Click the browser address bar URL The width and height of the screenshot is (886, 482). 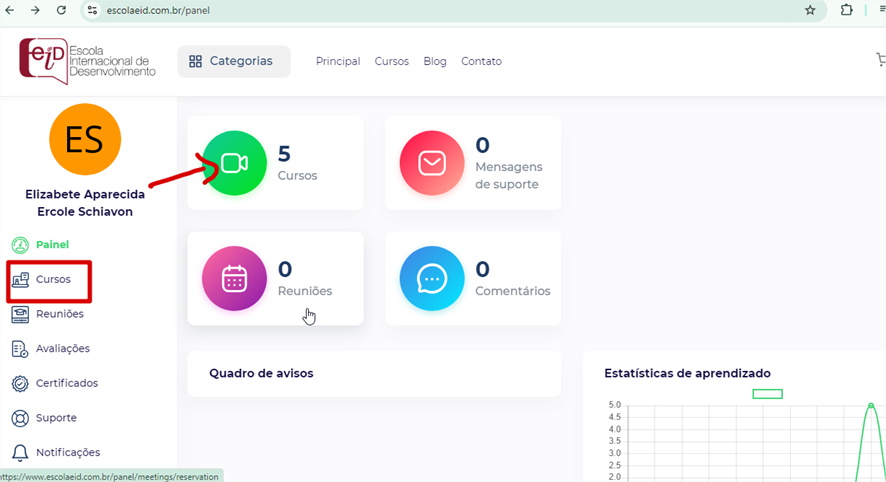pyautogui.click(x=400, y=10)
